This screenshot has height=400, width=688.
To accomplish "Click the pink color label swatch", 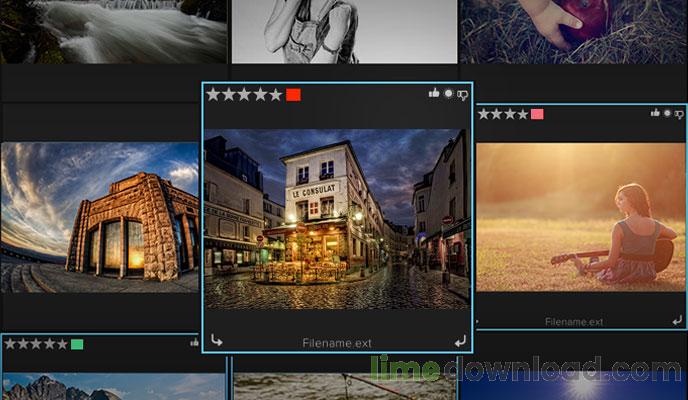I will tap(537, 114).
